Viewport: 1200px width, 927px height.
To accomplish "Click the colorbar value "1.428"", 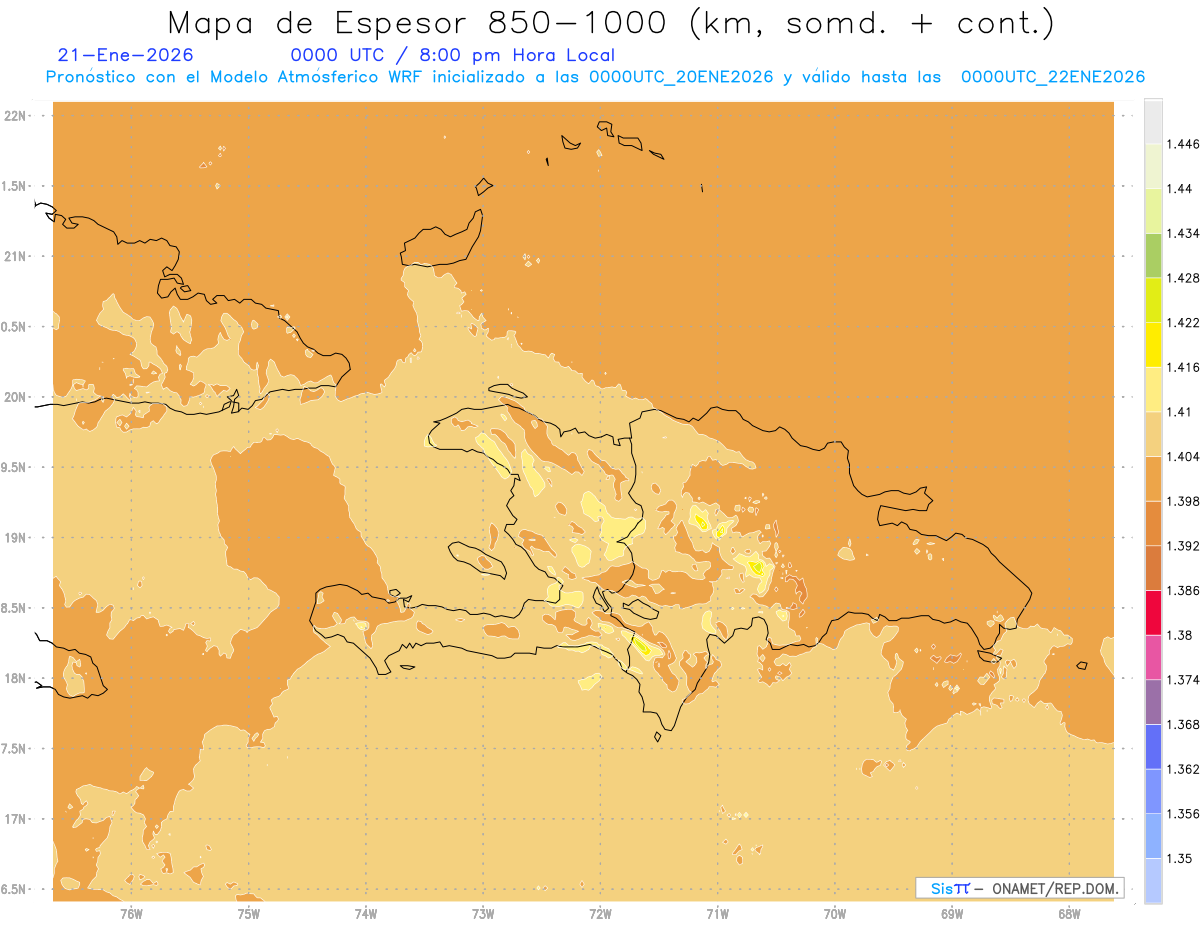I will (x=1184, y=278).
